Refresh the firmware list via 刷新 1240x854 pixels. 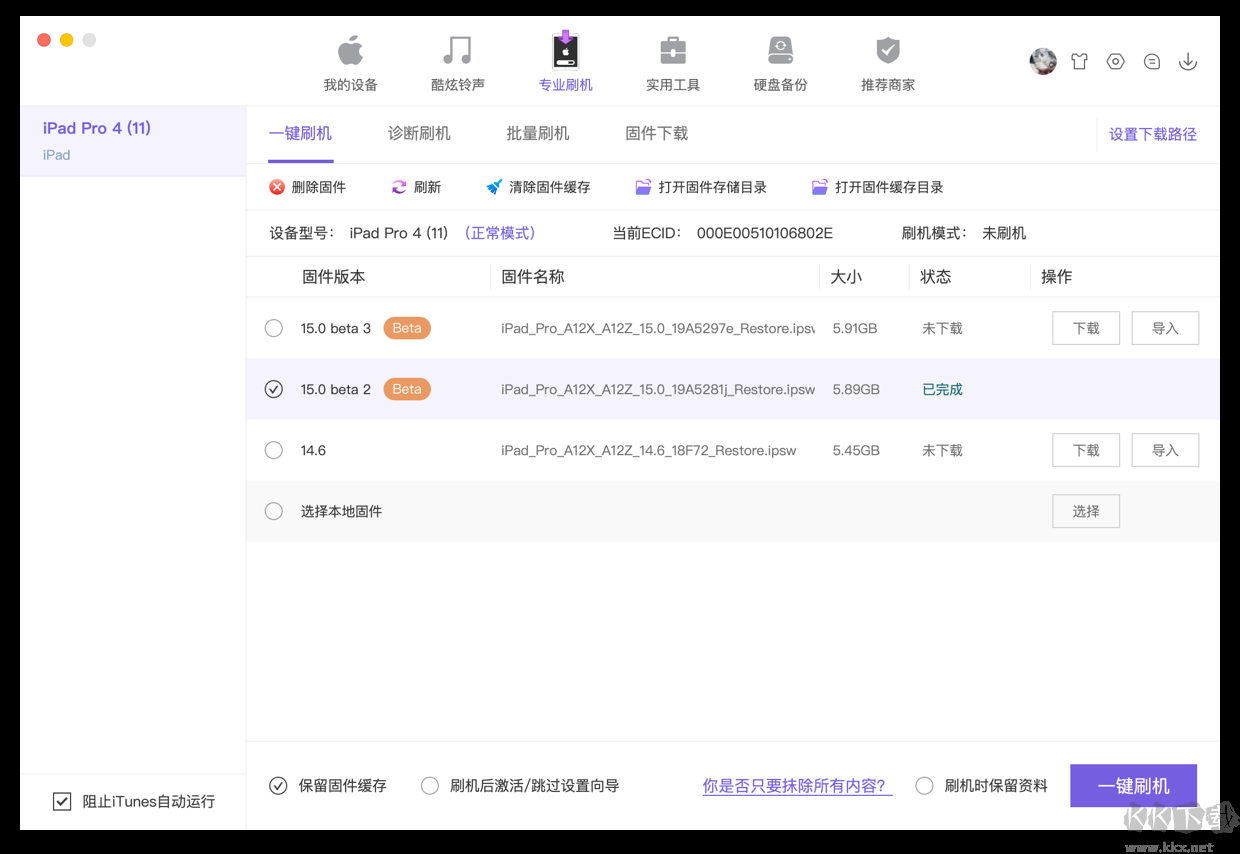coord(416,186)
